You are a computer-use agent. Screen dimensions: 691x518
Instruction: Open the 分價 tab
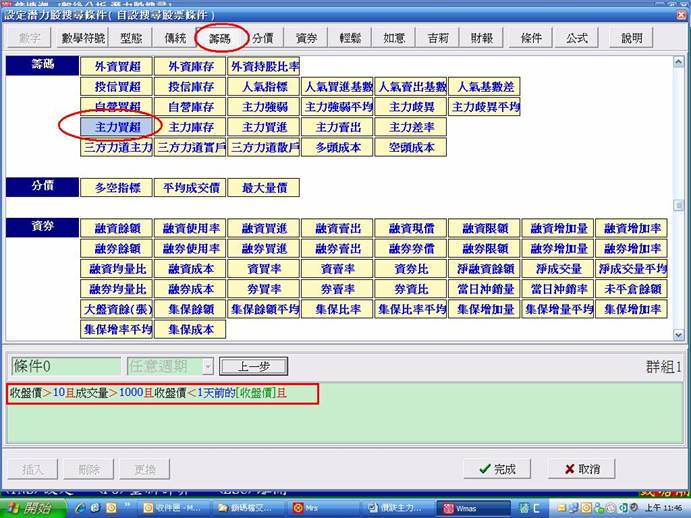263,38
